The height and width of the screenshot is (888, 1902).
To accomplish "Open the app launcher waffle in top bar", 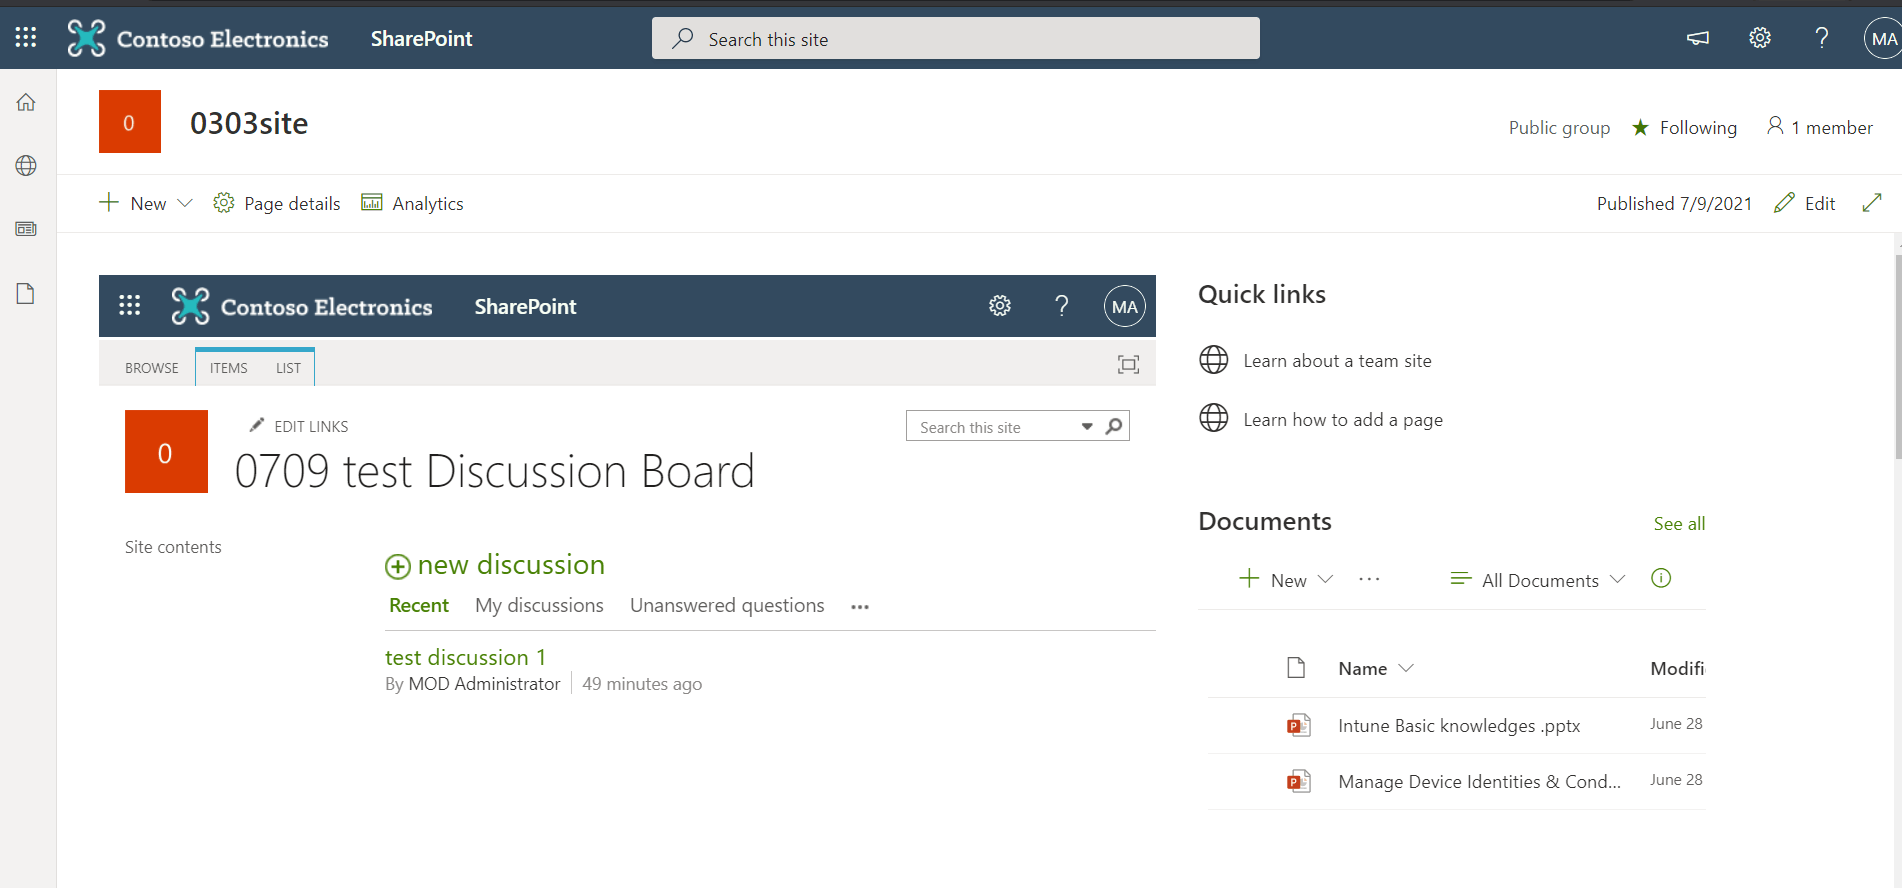I will pyautogui.click(x=26, y=38).
